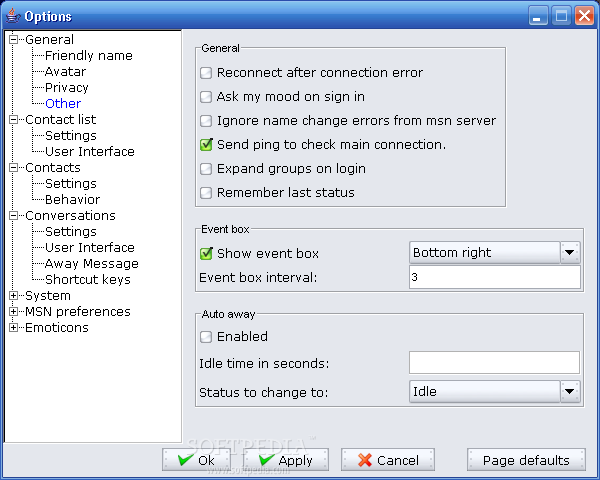The height and width of the screenshot is (480, 600).
Task: Uncheck Send ping to check main connection
Action: pyautogui.click(x=206, y=145)
